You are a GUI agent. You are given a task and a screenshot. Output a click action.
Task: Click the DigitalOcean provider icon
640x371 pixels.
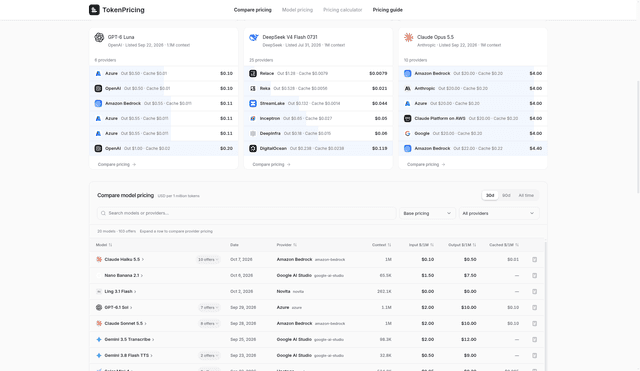(253, 149)
